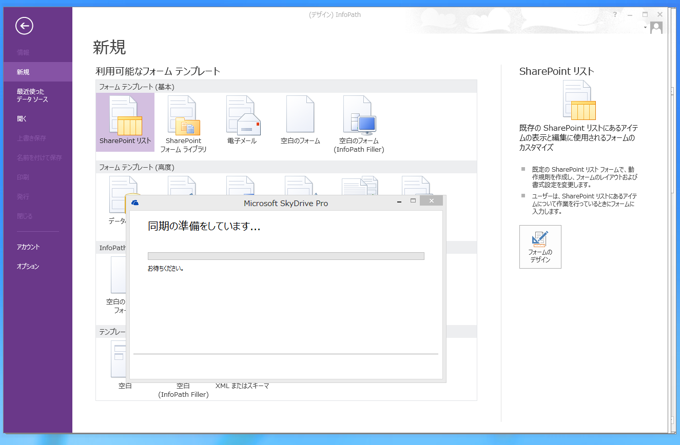Open the 印刷 sidebar entry
Viewport: 680px width, 445px height.
point(23,177)
